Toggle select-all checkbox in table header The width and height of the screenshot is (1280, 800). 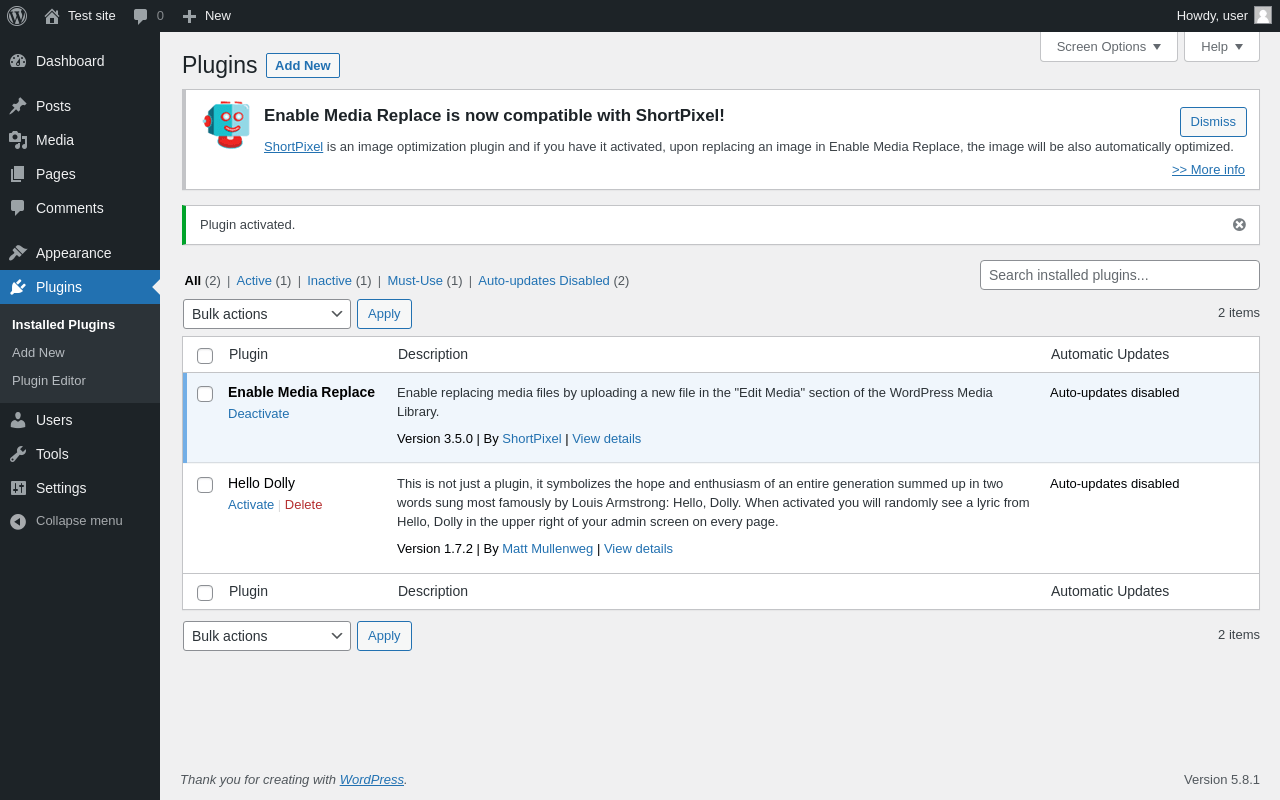pos(205,356)
